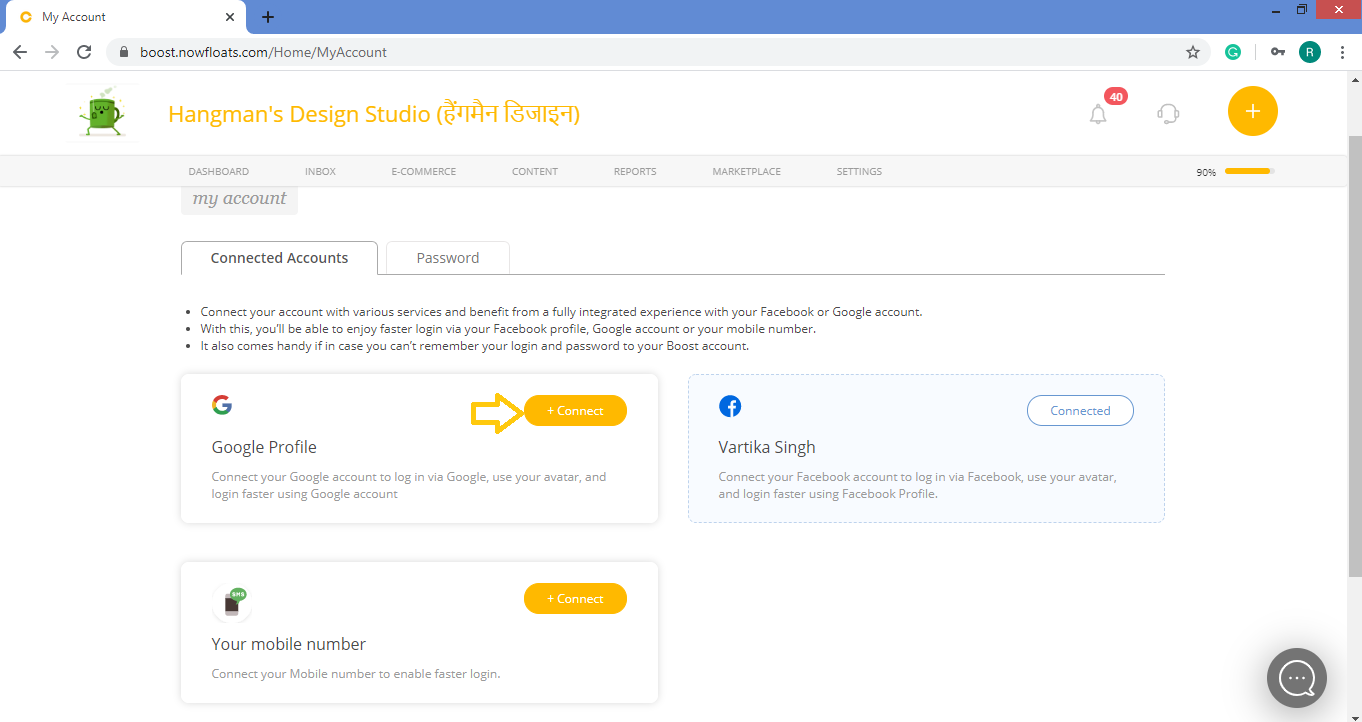This screenshot has height=722, width=1362.
Task: Click the notification bell icon
Action: coord(1098,114)
